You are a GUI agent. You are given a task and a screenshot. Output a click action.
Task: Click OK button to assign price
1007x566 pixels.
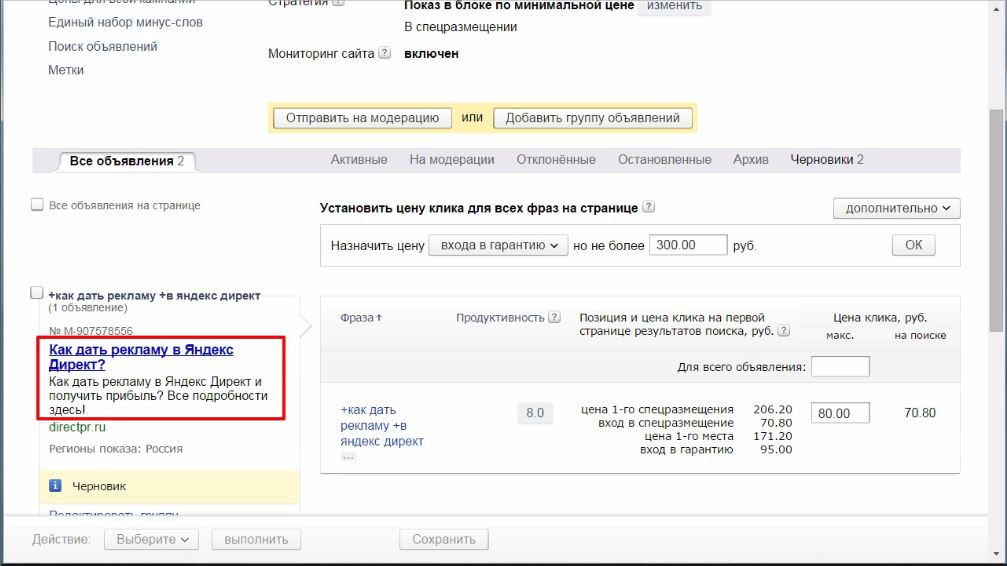pyautogui.click(x=913, y=245)
